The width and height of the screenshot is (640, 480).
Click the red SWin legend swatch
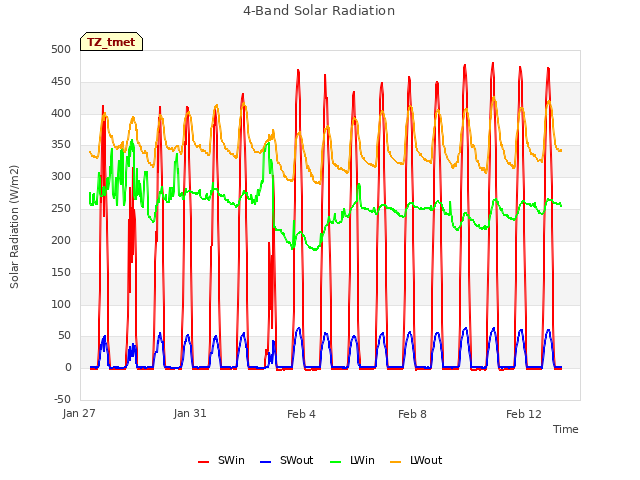(203, 462)
